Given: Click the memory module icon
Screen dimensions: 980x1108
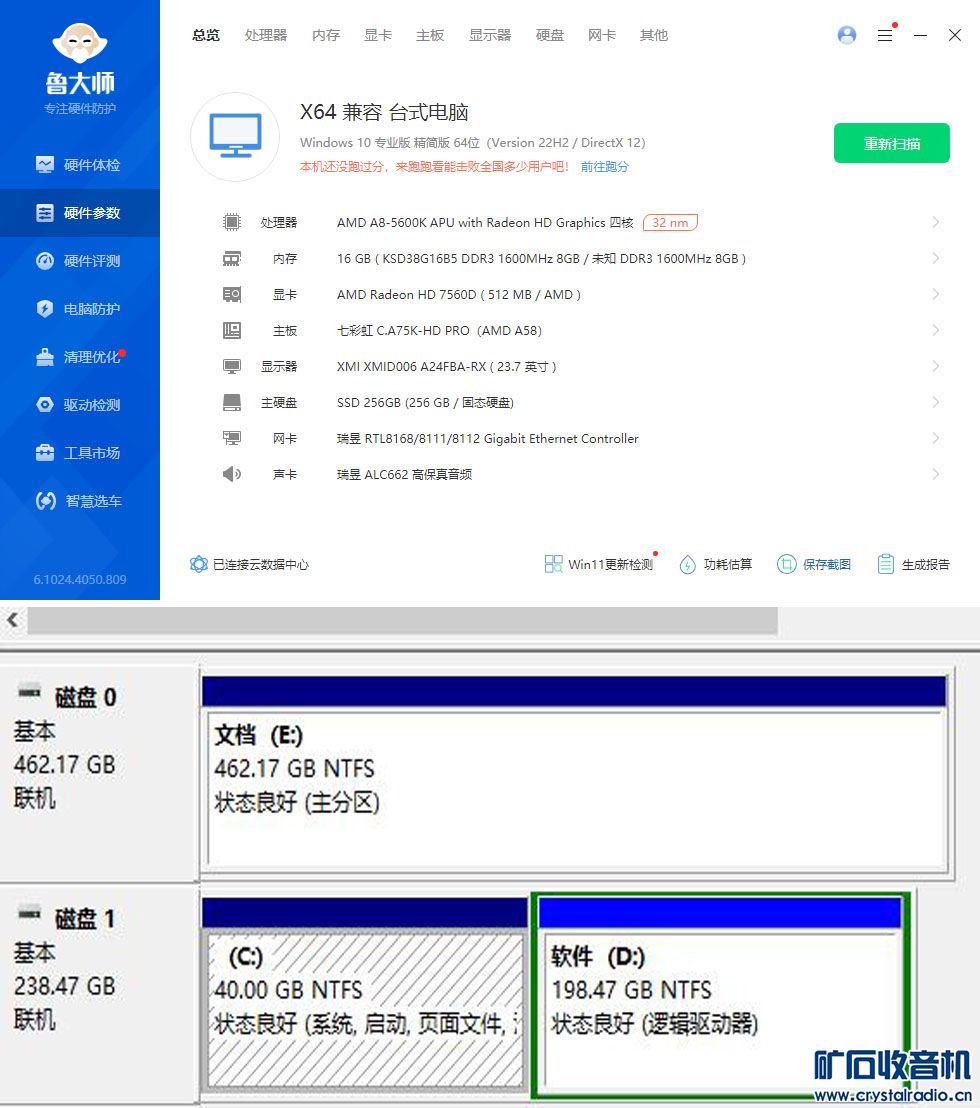Looking at the screenshot, I should 232,258.
